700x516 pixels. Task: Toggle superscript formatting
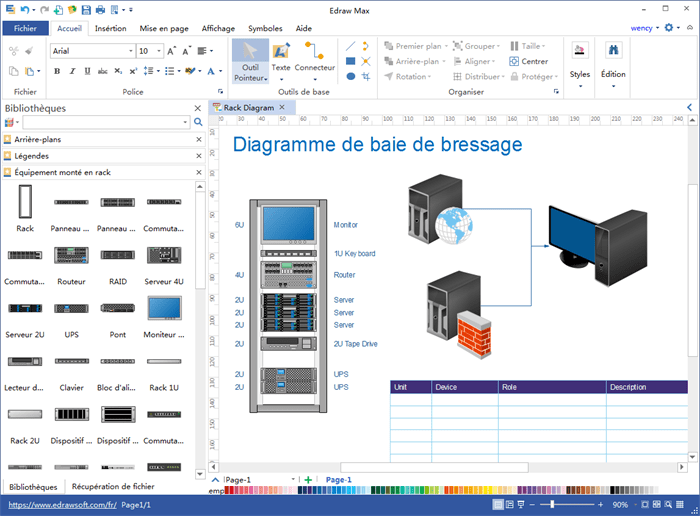133,71
